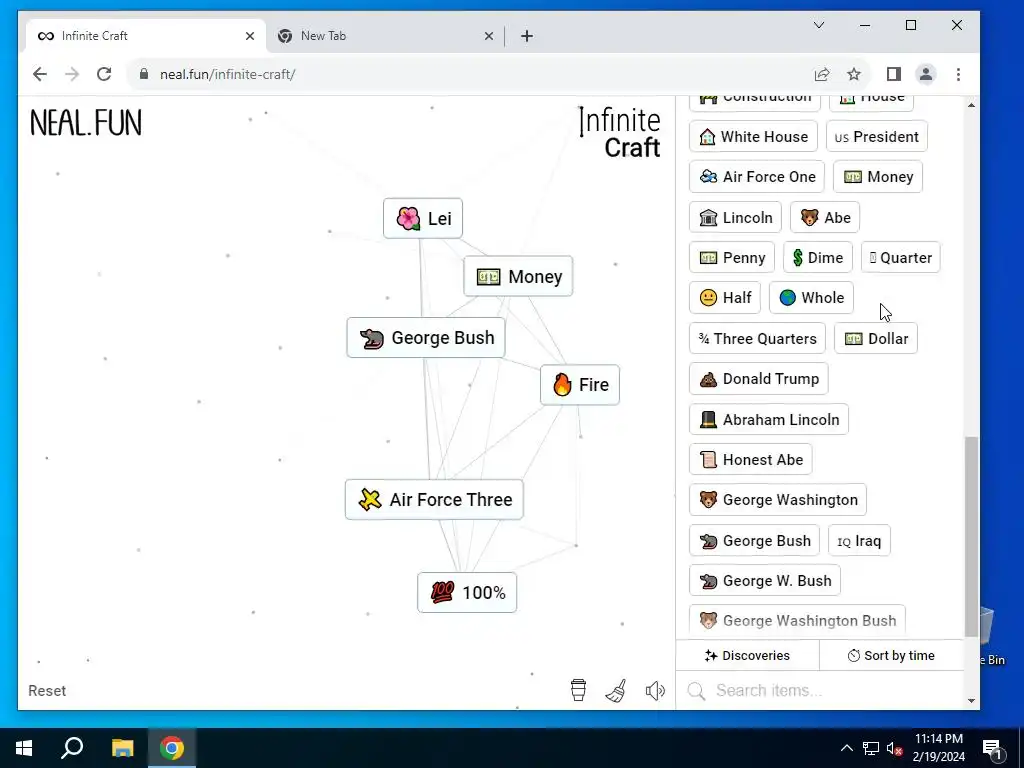Click the broom clear canvas icon
Image resolution: width=1024 pixels, height=768 pixels.
click(616, 690)
